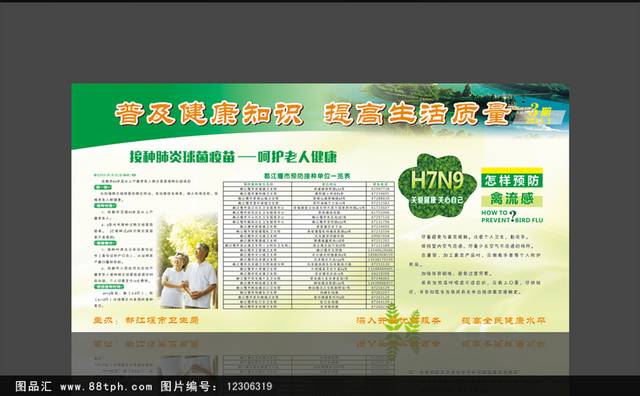
Task: Click the footer slogan "提高全民健康水平"
Action: [503, 320]
